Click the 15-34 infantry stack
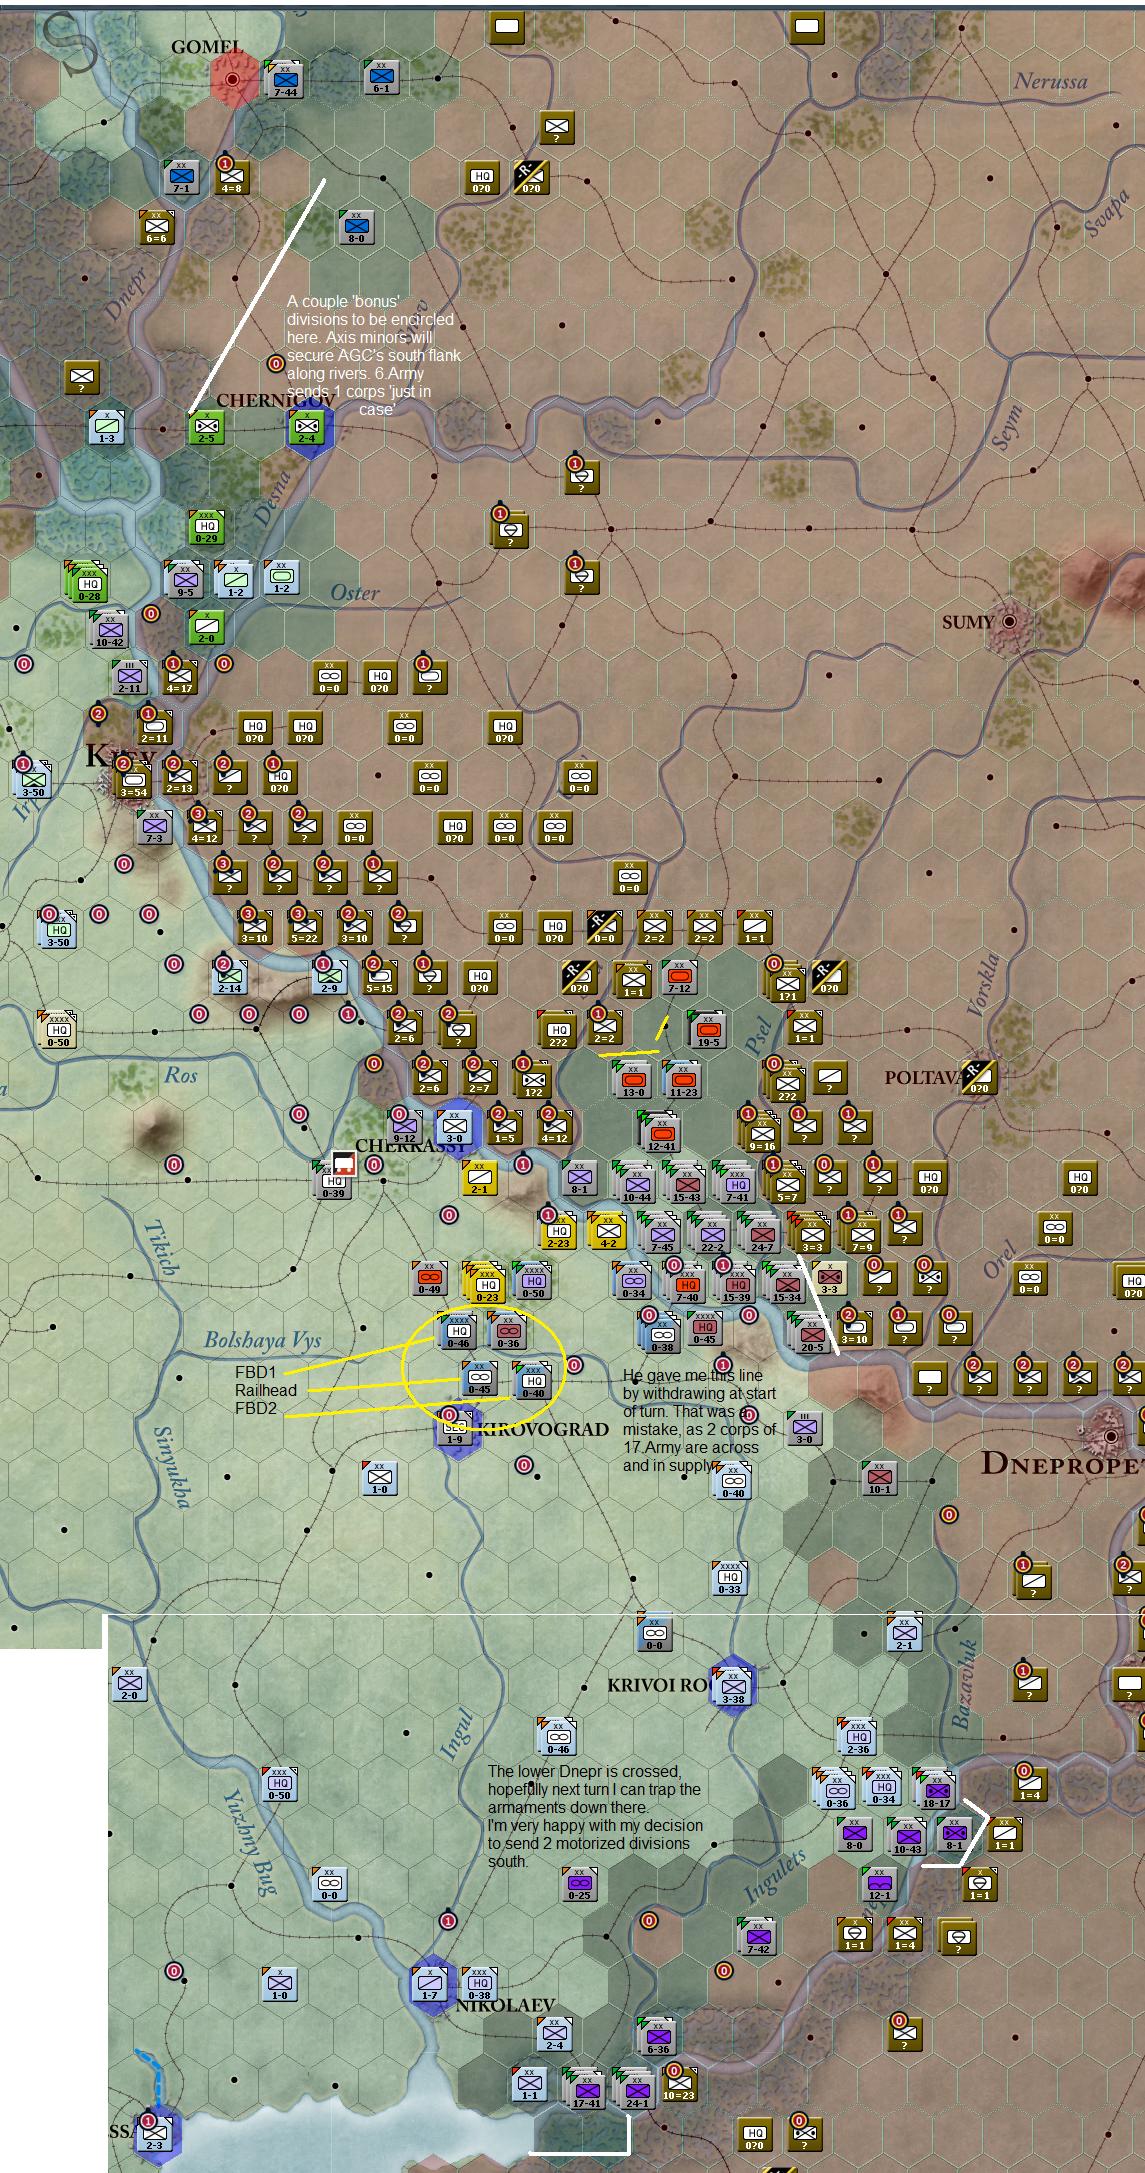Screen dimensions: 1145x2173 [x=785, y=1283]
